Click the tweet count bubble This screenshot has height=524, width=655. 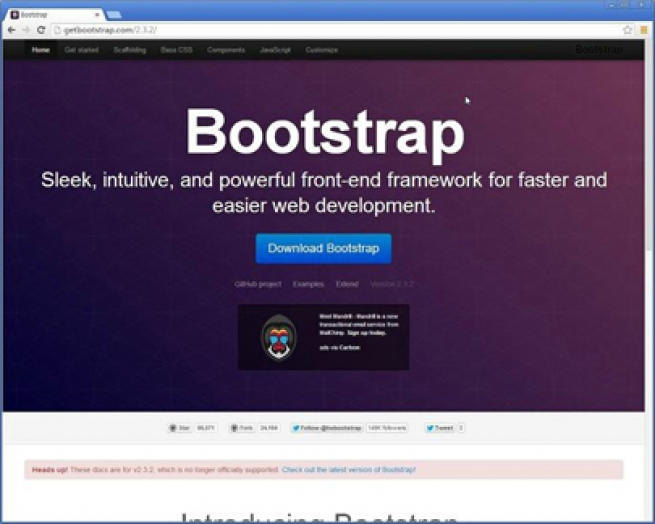click(461, 428)
